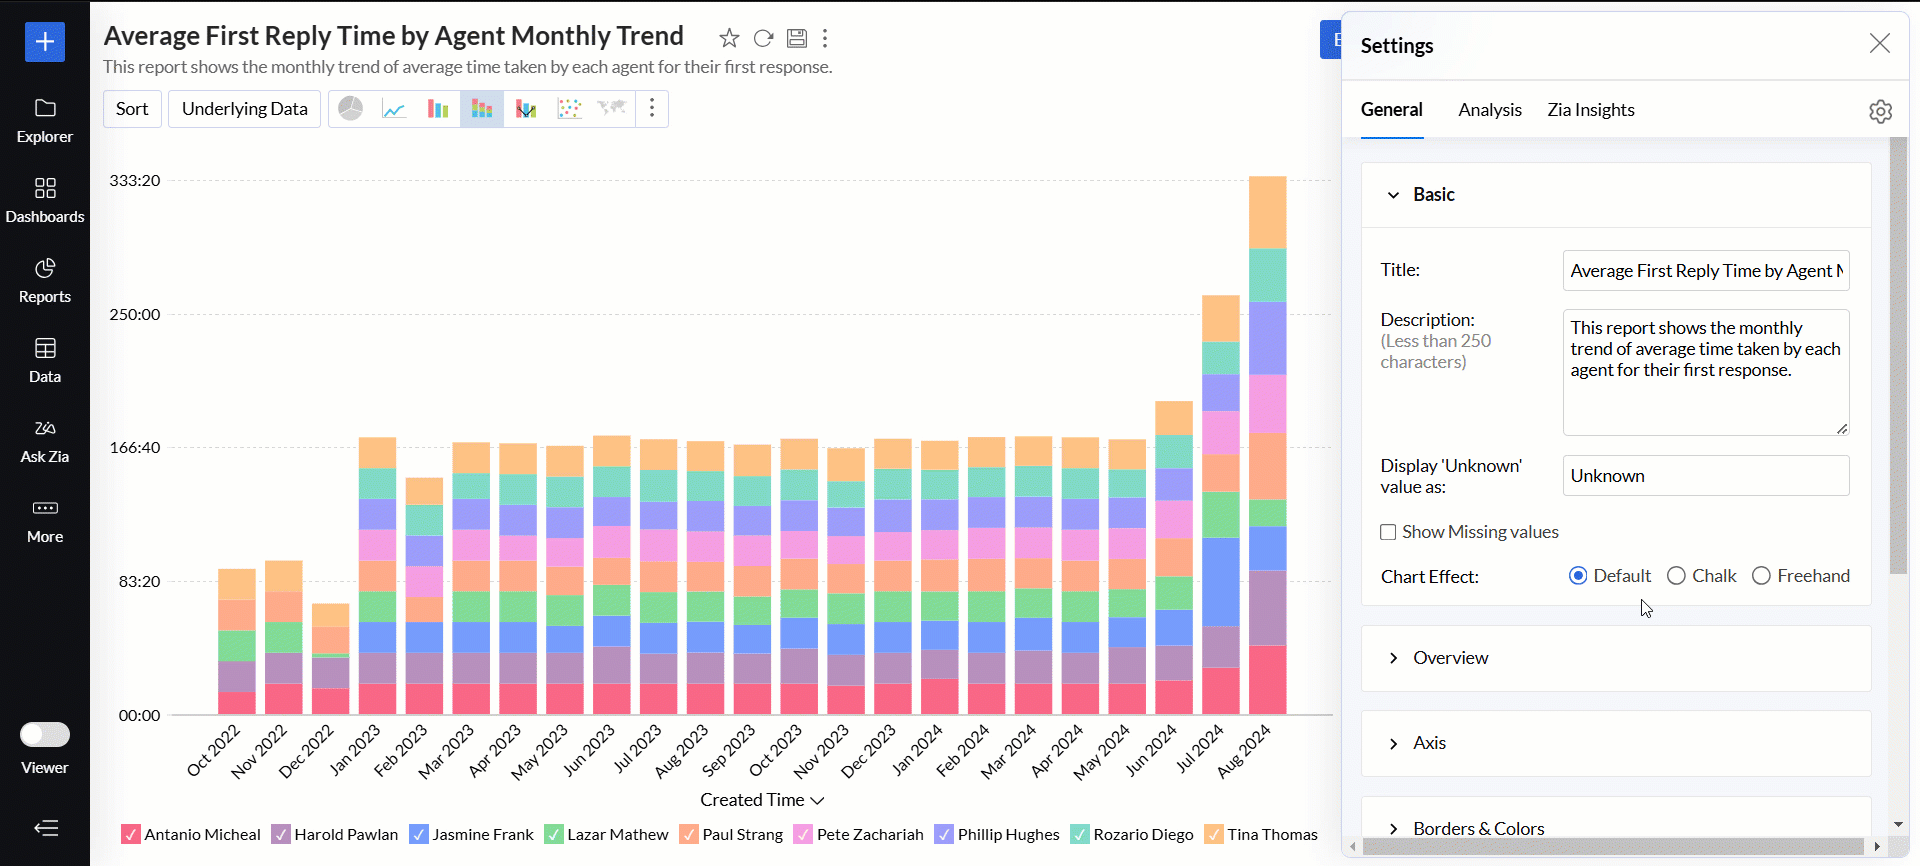Mark report as favorite star
Screen dimensions: 1920x866
point(729,38)
